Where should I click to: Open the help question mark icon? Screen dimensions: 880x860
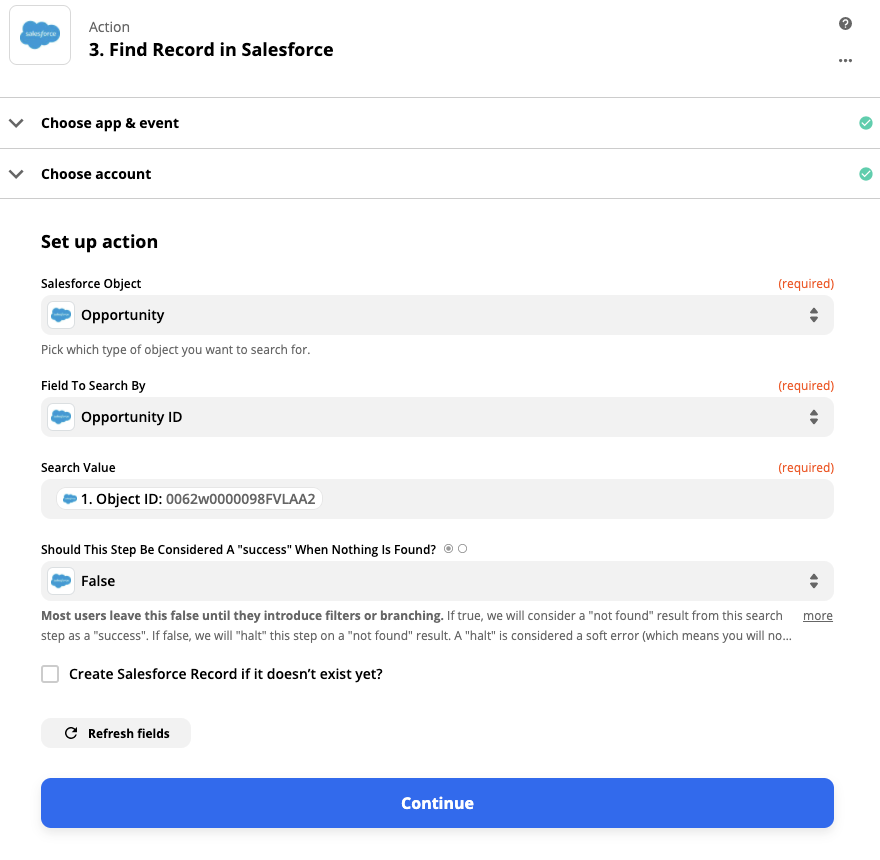pyautogui.click(x=845, y=24)
